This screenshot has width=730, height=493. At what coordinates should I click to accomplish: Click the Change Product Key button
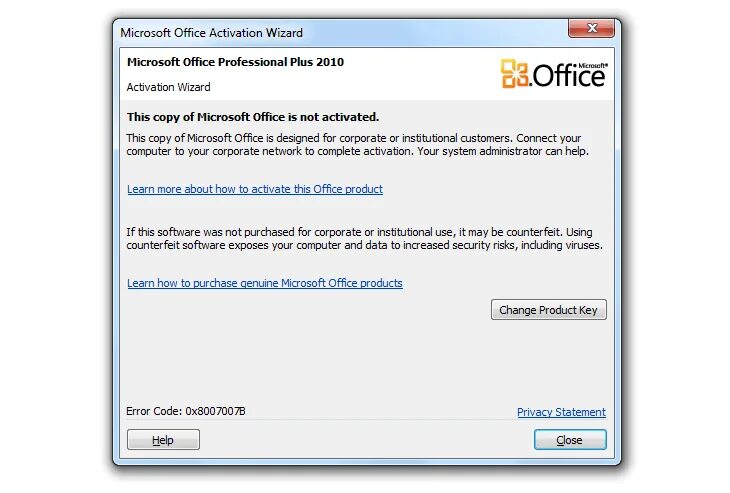point(548,310)
